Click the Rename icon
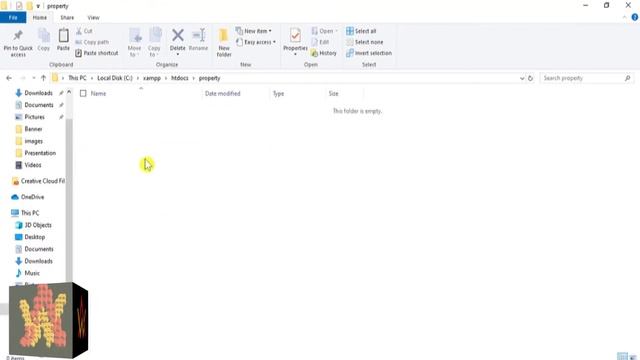This screenshot has height=360, width=640. pos(198,35)
